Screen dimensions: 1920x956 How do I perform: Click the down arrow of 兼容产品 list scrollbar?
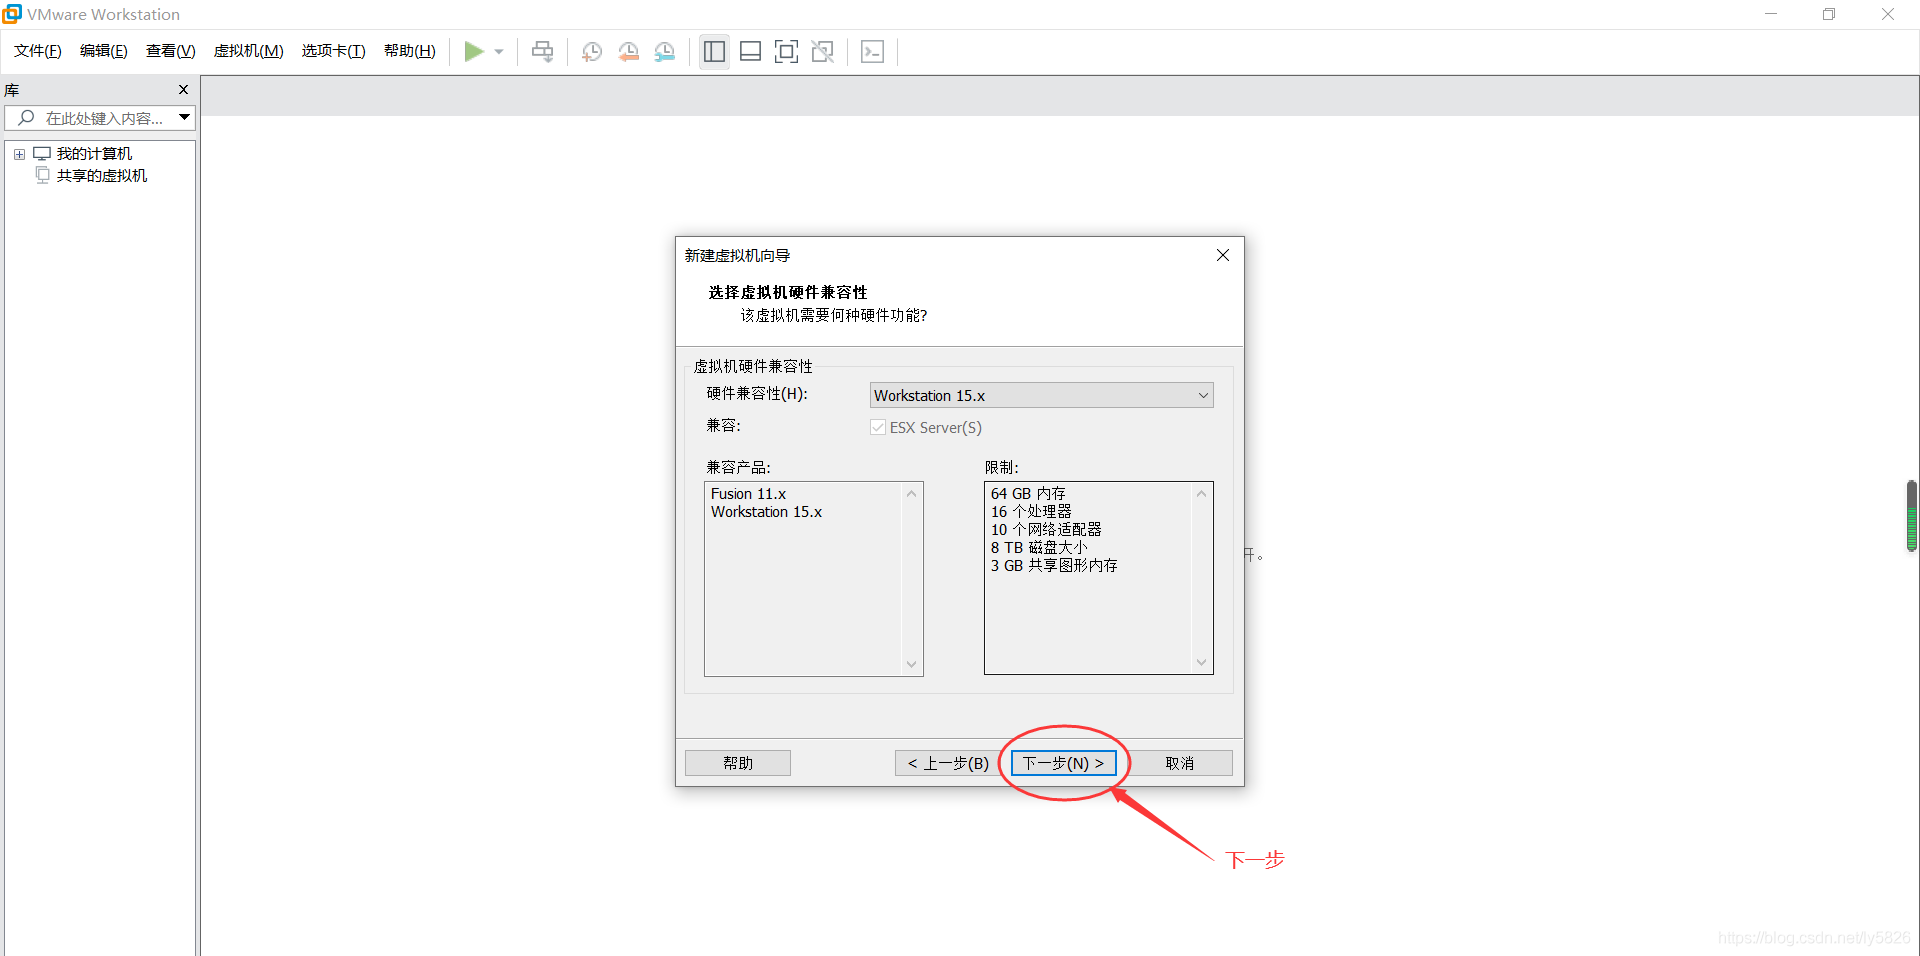[911, 664]
